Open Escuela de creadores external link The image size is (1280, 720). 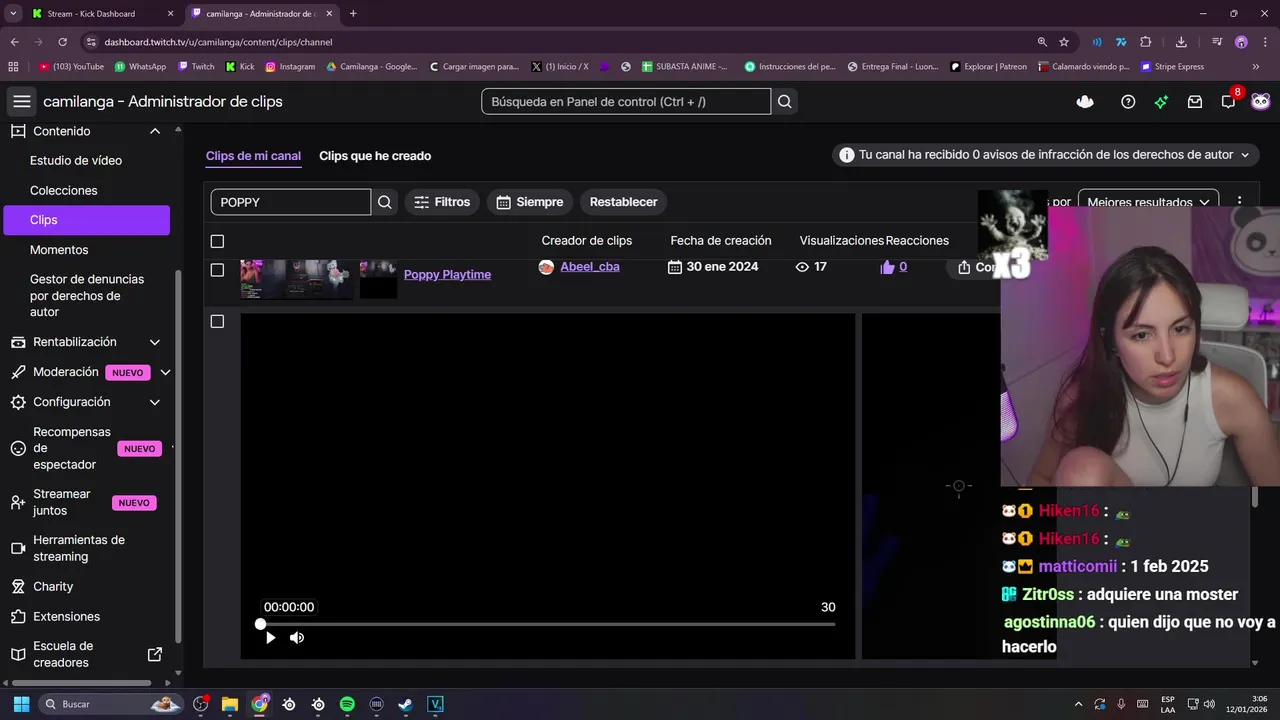click(155, 654)
